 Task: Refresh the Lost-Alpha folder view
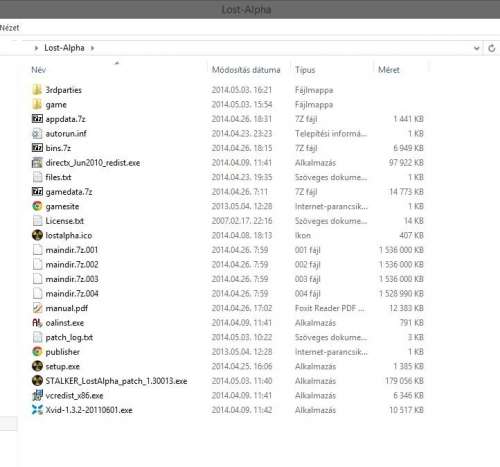coord(492,48)
